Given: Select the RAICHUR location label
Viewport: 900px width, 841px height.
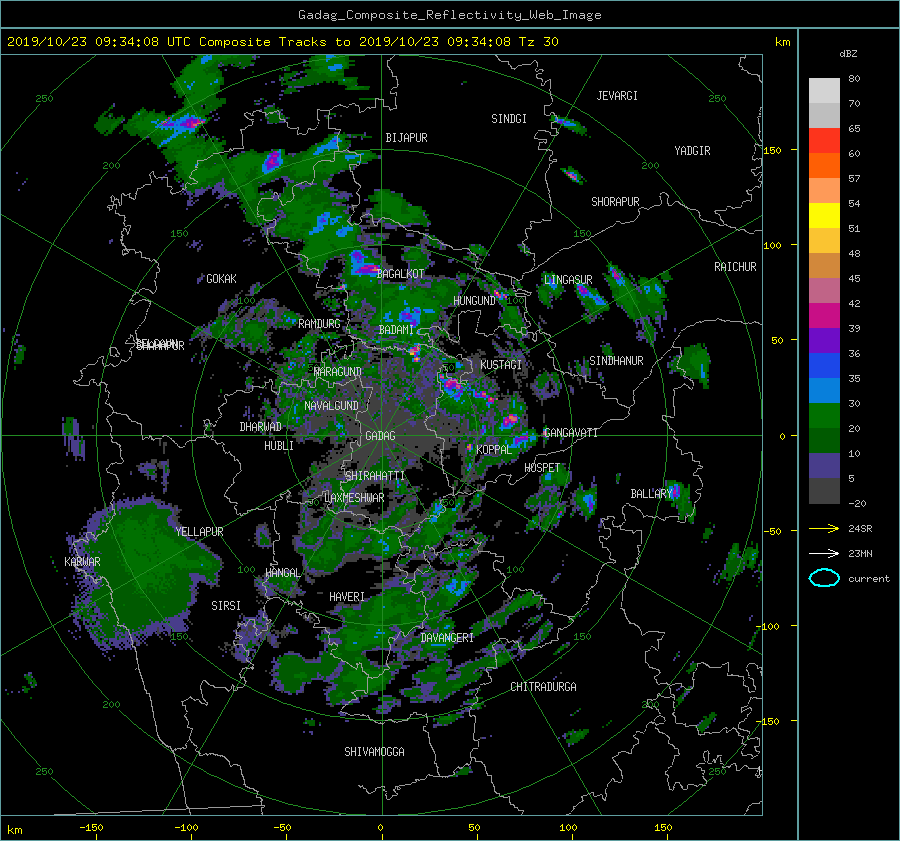Looking at the screenshot, I should [x=735, y=267].
